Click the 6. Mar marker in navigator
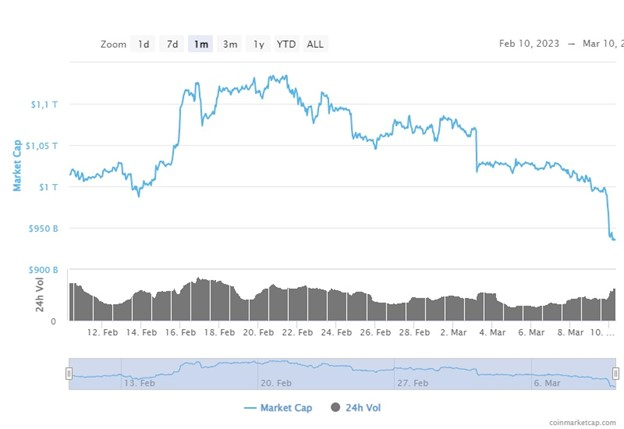 (547, 383)
